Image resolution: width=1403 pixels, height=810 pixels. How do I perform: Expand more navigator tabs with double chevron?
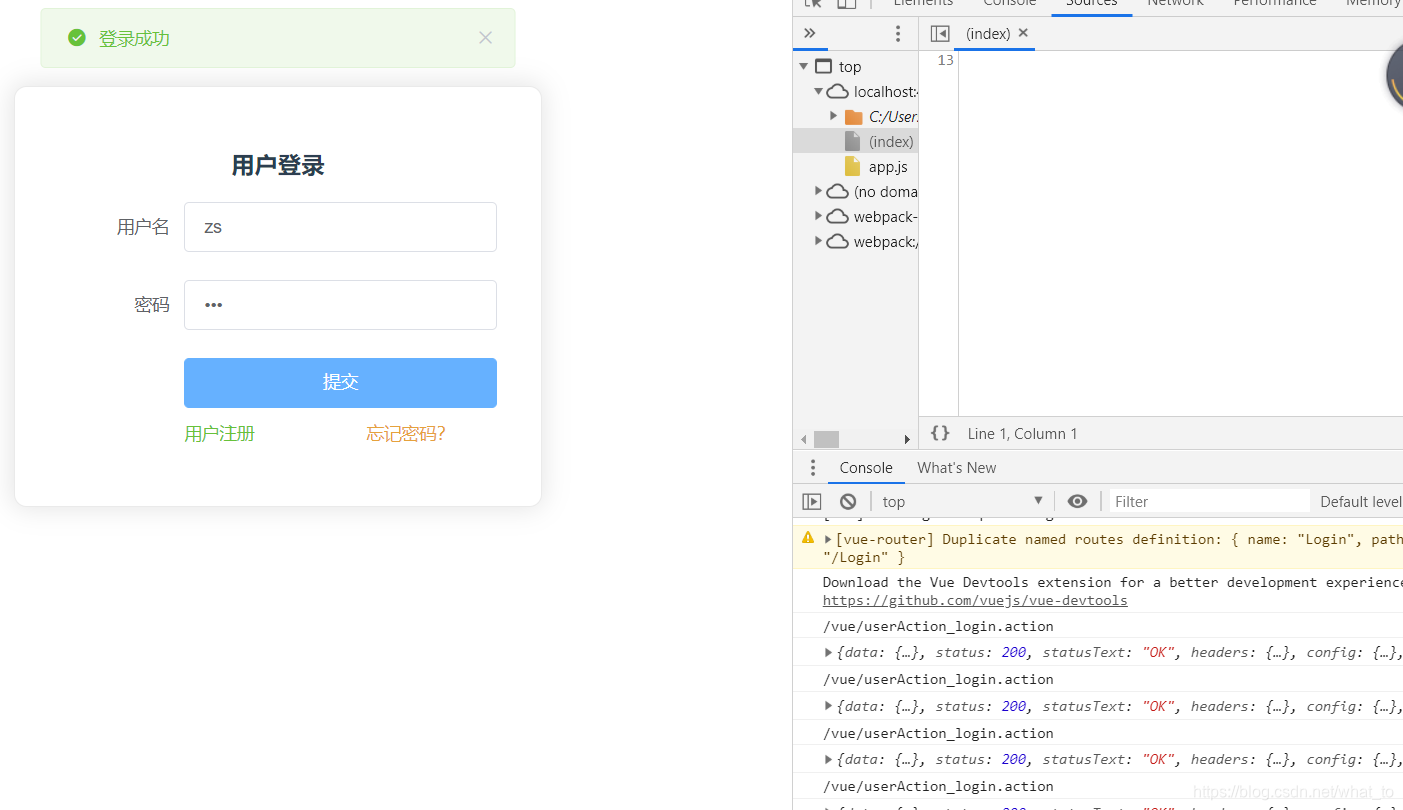click(x=810, y=33)
